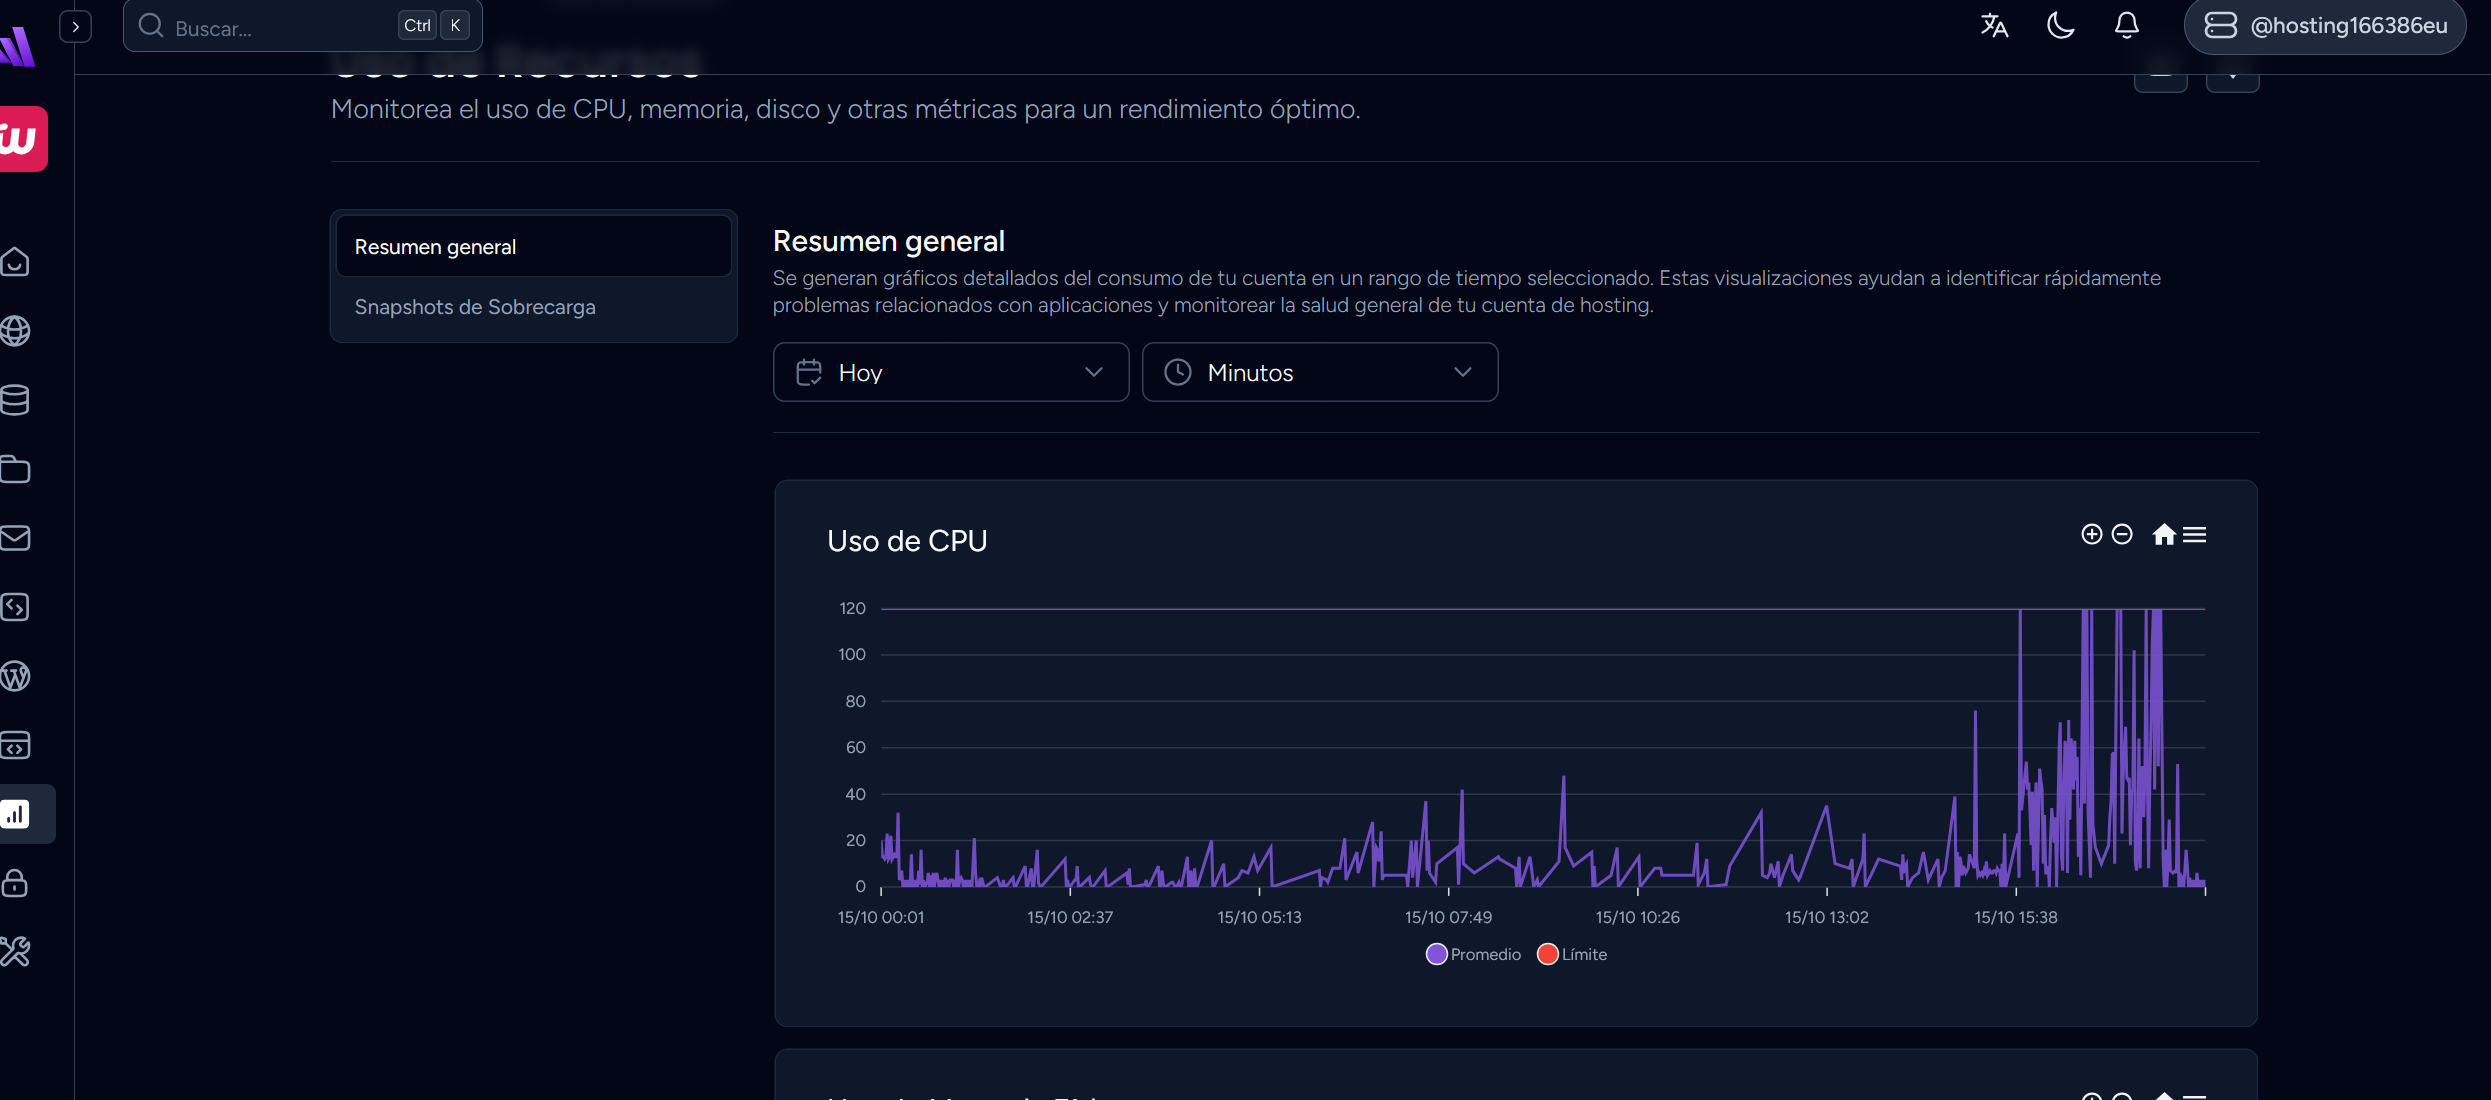Screen dimensions: 2491x1100
Task: Open the Hoy date range dropdown
Action: pos(950,372)
